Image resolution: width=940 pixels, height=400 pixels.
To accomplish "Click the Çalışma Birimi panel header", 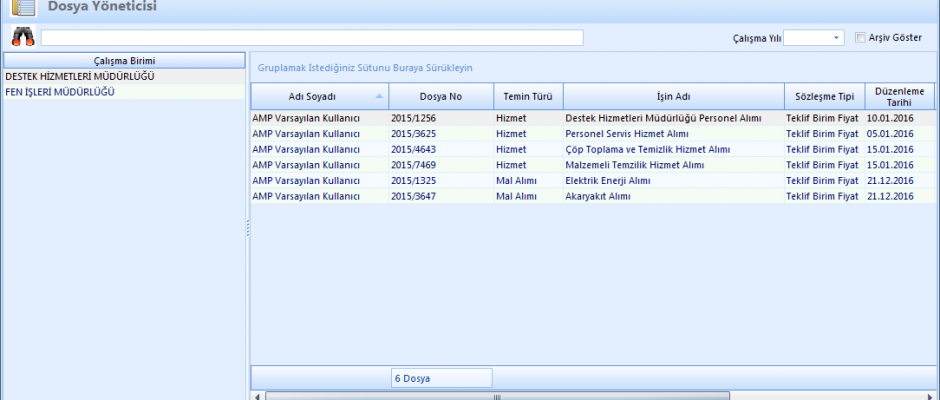I will [124, 61].
